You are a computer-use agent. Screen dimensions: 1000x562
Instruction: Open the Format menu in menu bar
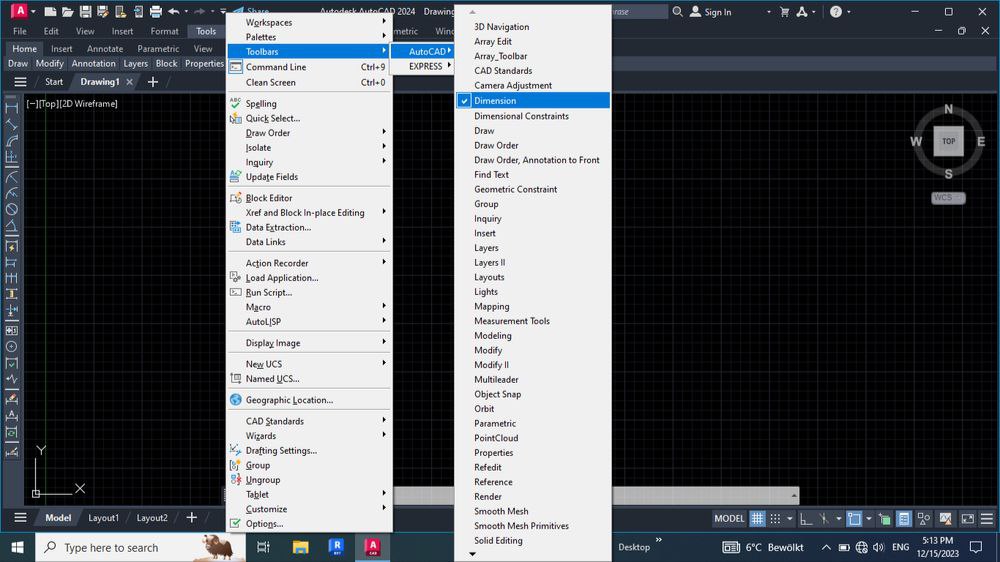(x=165, y=31)
